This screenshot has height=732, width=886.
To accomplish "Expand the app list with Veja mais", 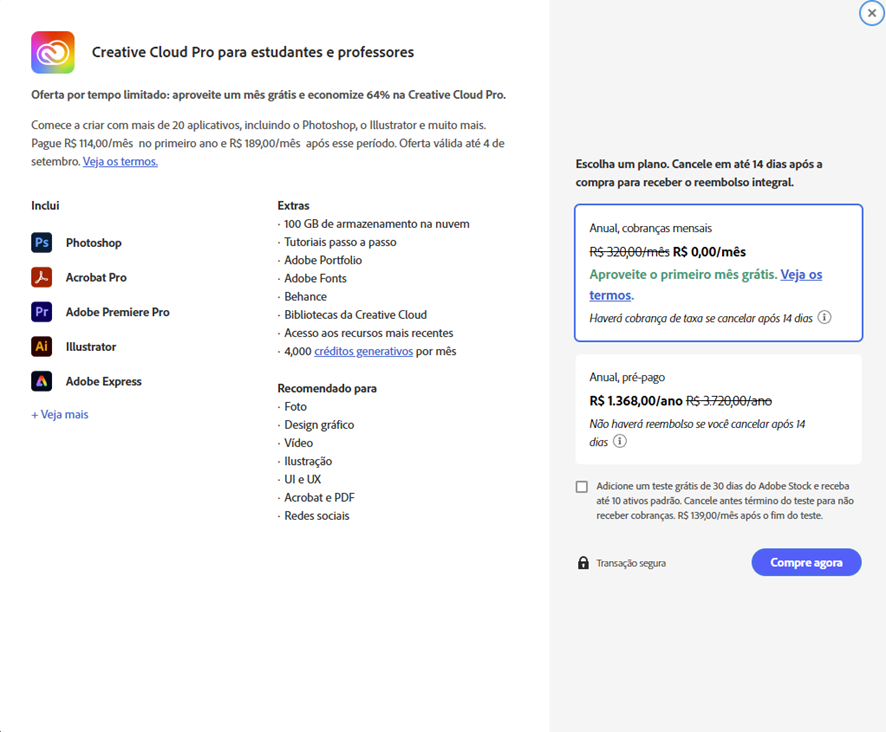I will tap(60, 414).
